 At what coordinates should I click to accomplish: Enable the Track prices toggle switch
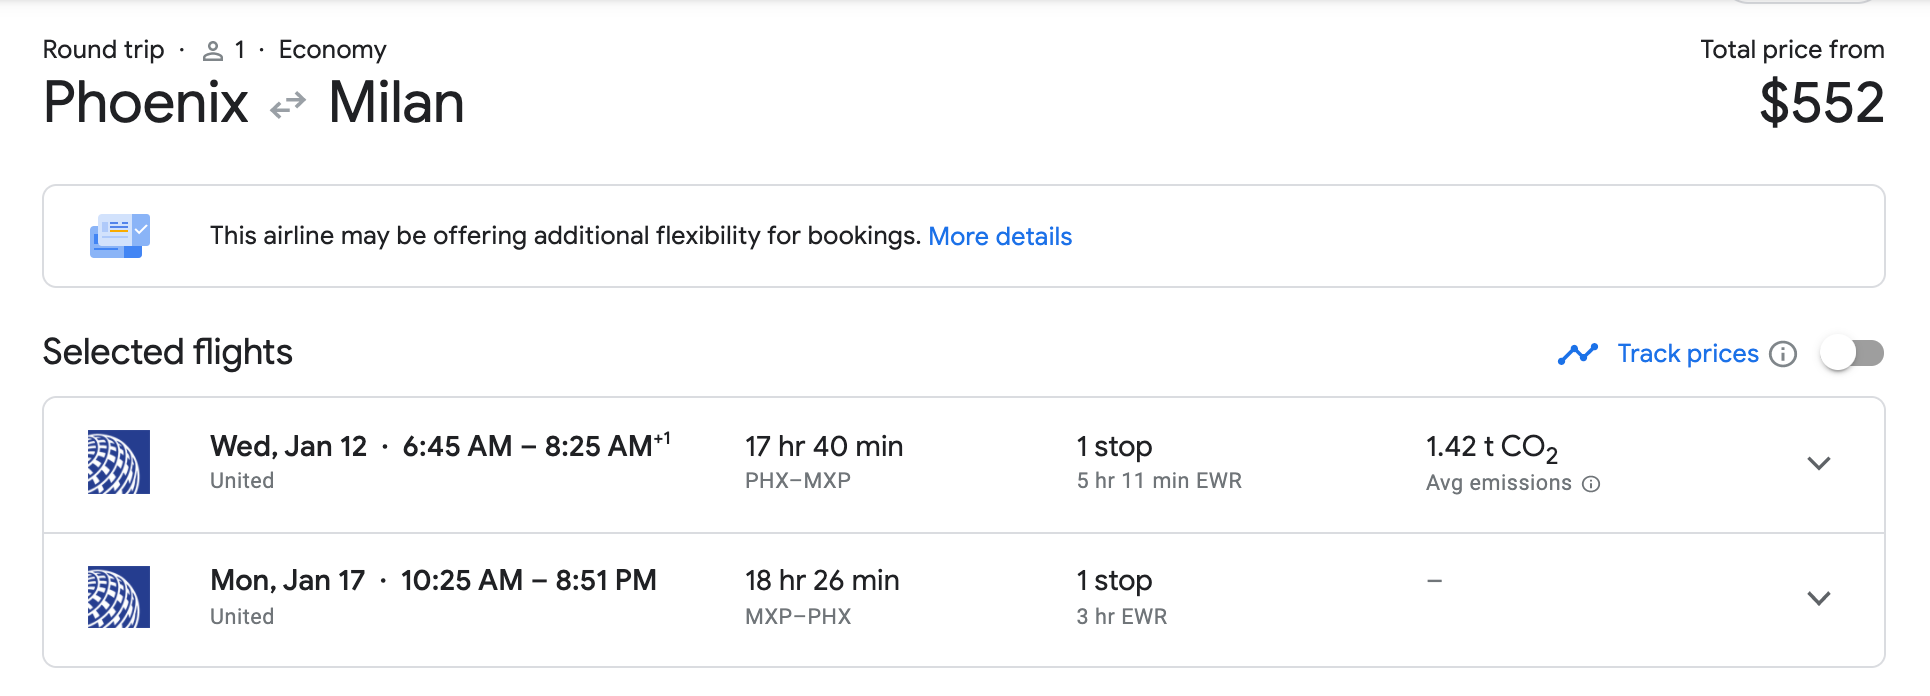point(1852,353)
